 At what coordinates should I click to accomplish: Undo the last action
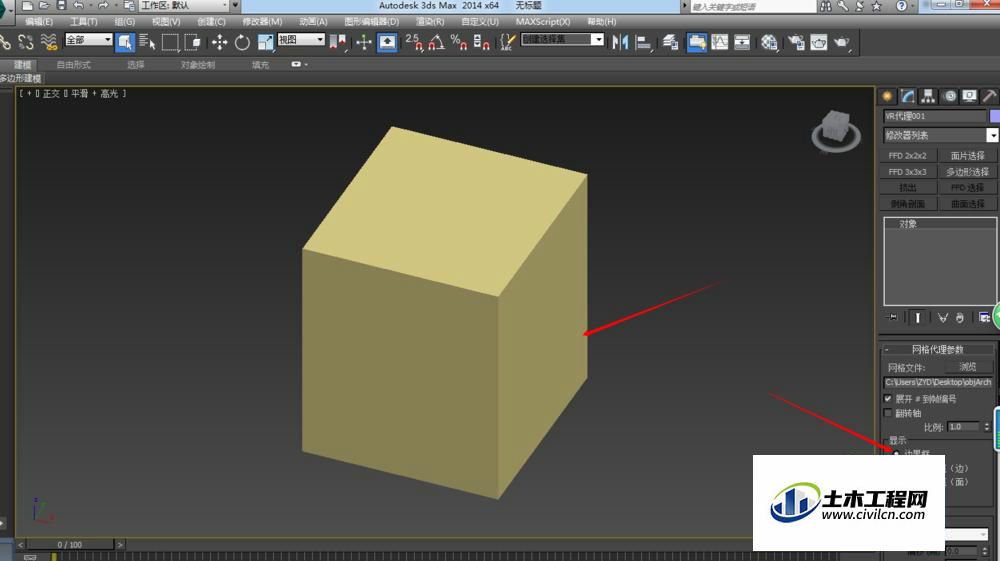(x=78, y=5)
